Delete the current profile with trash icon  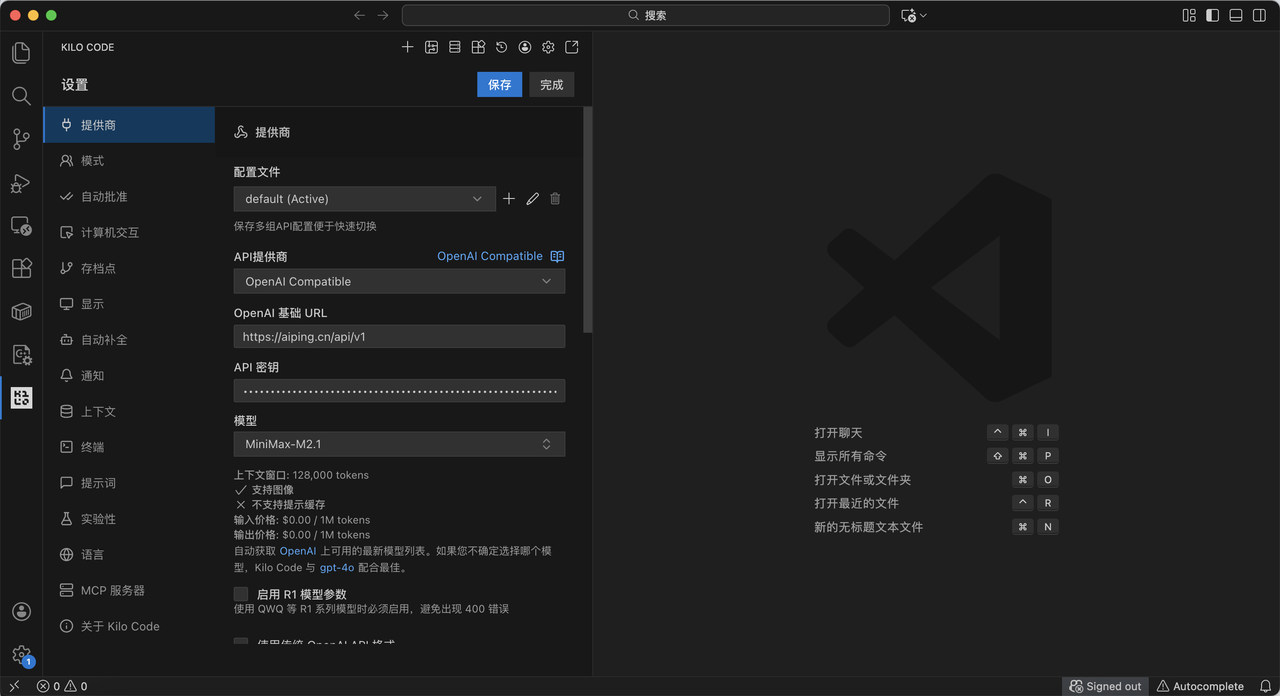pos(555,198)
